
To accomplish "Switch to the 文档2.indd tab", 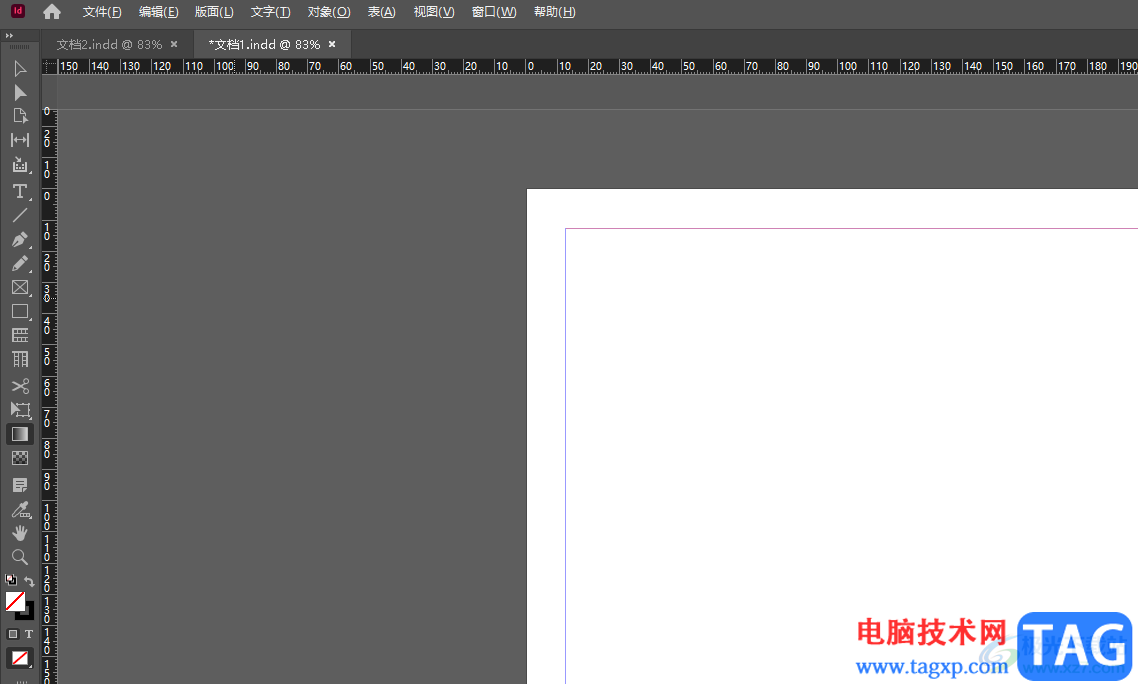I will pyautogui.click(x=109, y=44).
